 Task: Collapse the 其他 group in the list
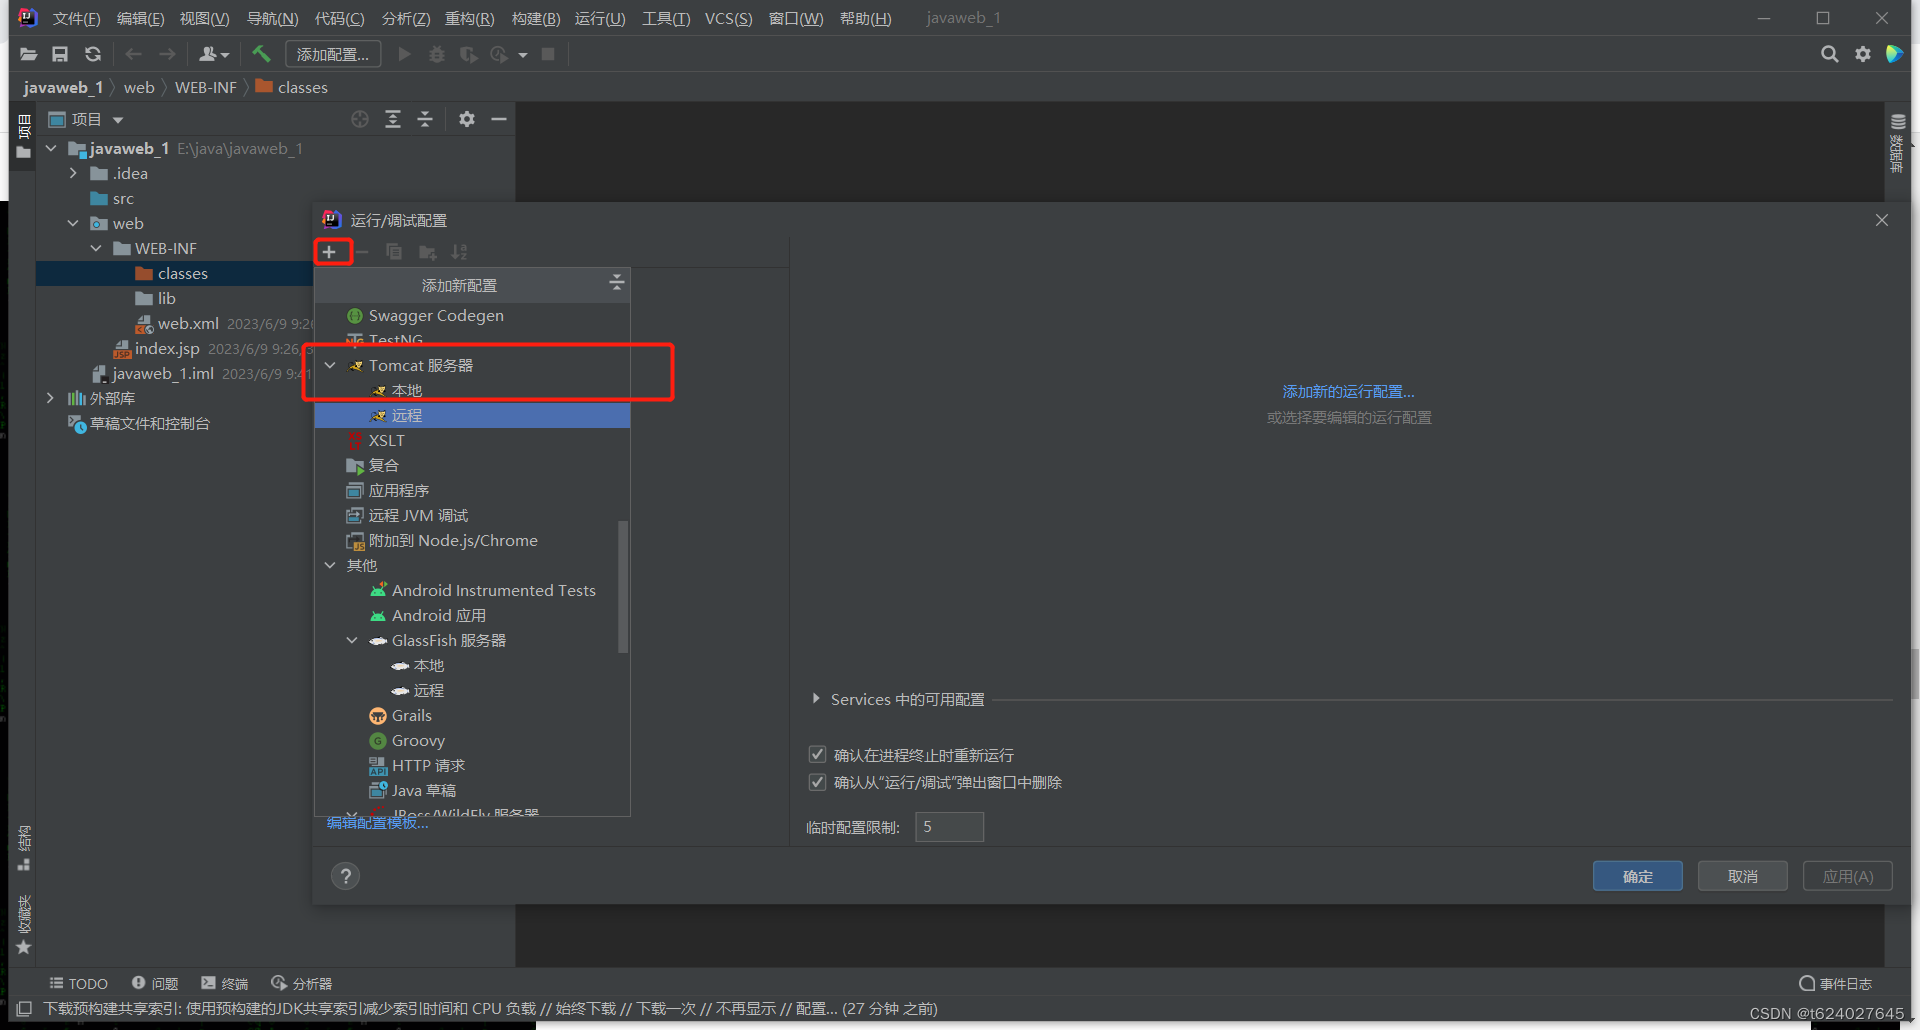click(x=330, y=565)
